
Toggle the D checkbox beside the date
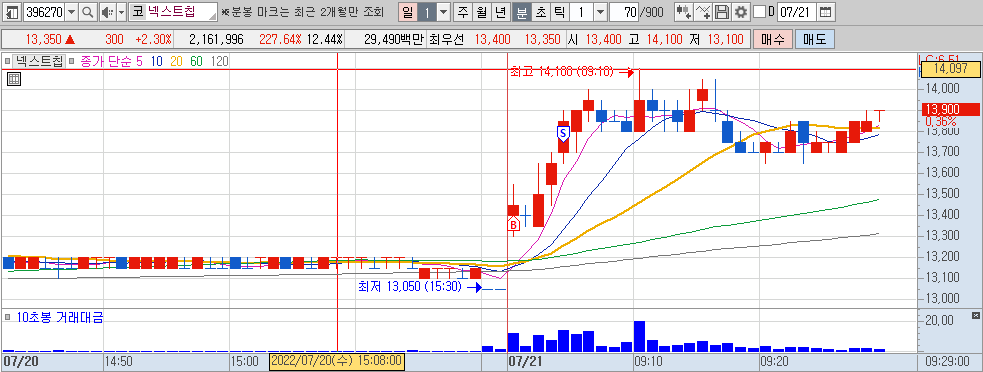[x=759, y=12]
